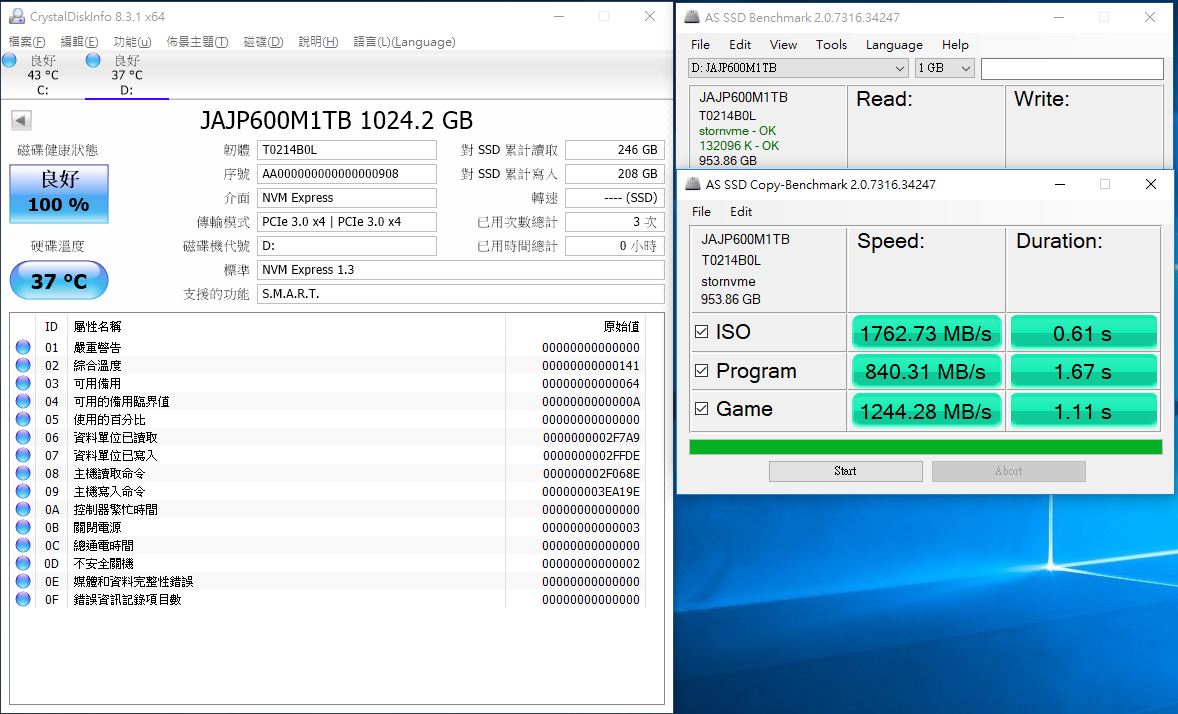Screen dimensions: 1178x714
Task: Open Language menu in AS SSD Benchmark
Action: pos(894,45)
